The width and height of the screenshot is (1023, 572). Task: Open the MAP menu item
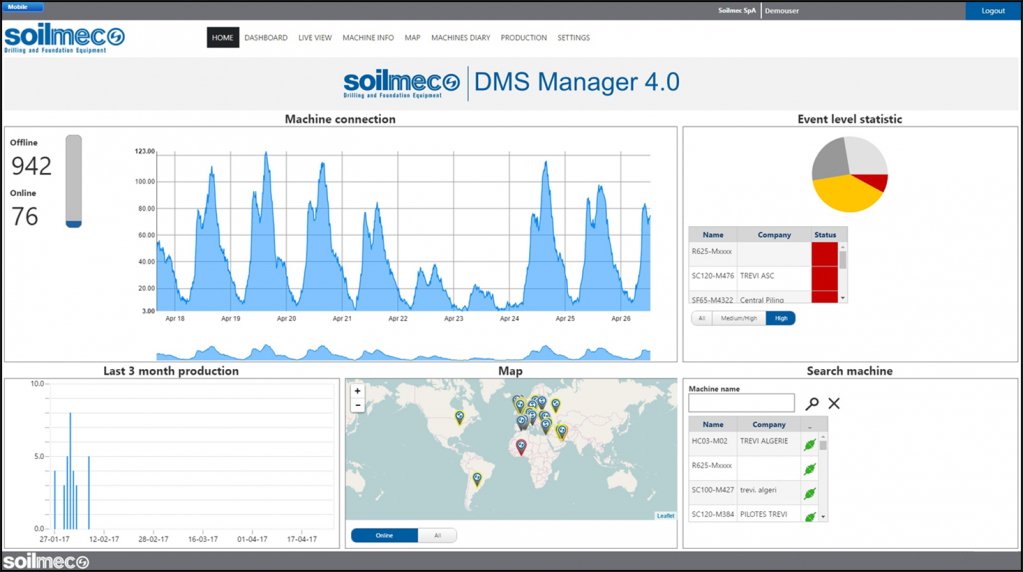point(412,38)
